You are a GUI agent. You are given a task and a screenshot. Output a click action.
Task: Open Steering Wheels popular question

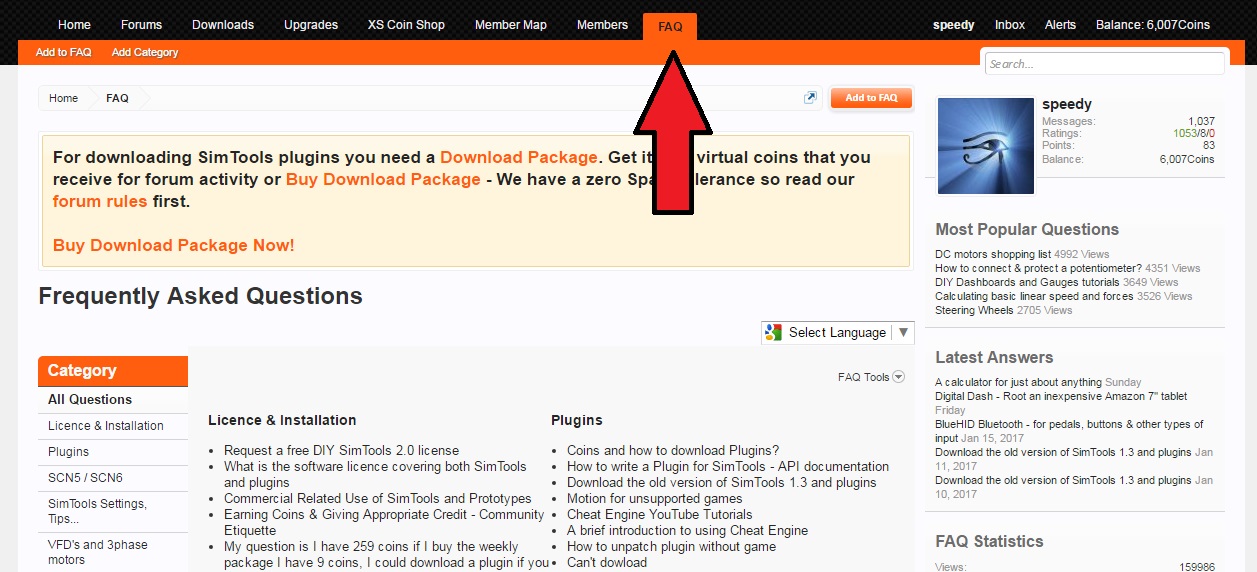[x=974, y=310]
